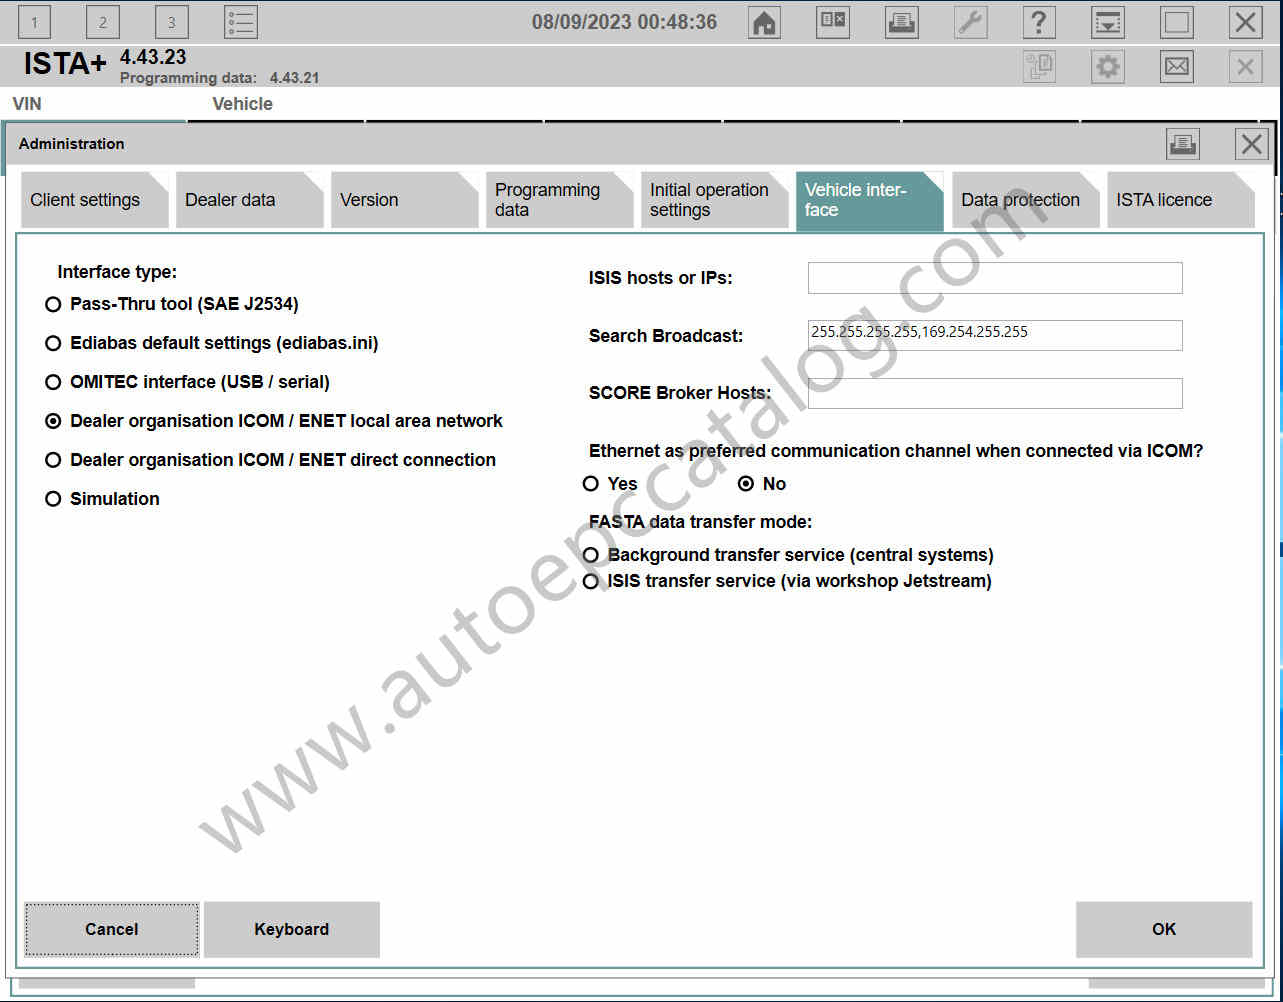Click the SCORE Broker Hosts field
1283x1002 pixels.
(x=995, y=393)
